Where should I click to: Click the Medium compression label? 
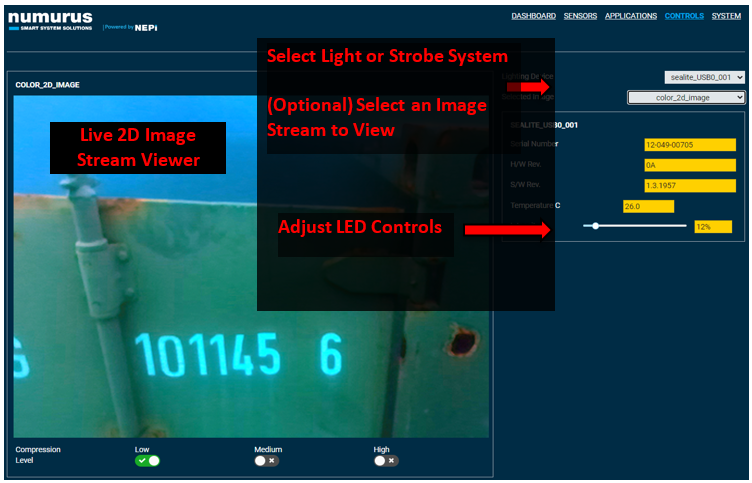coord(268,449)
